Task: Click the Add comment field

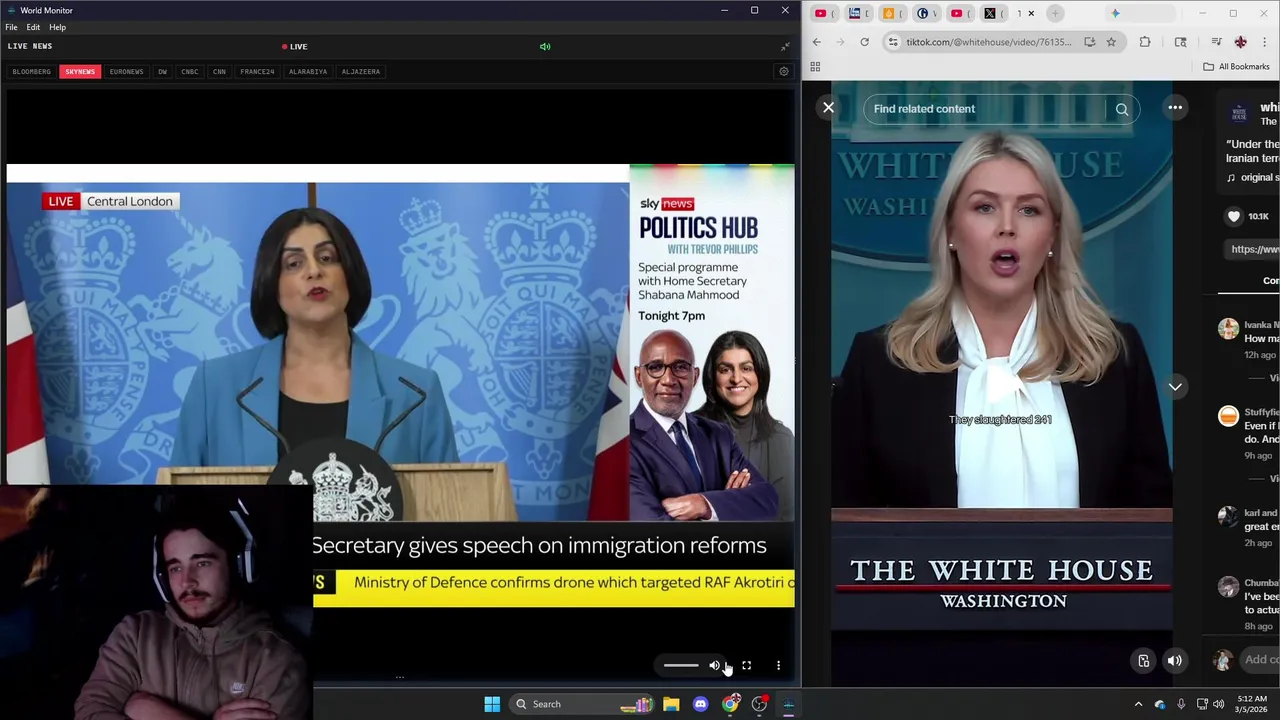Action: [x=1261, y=660]
